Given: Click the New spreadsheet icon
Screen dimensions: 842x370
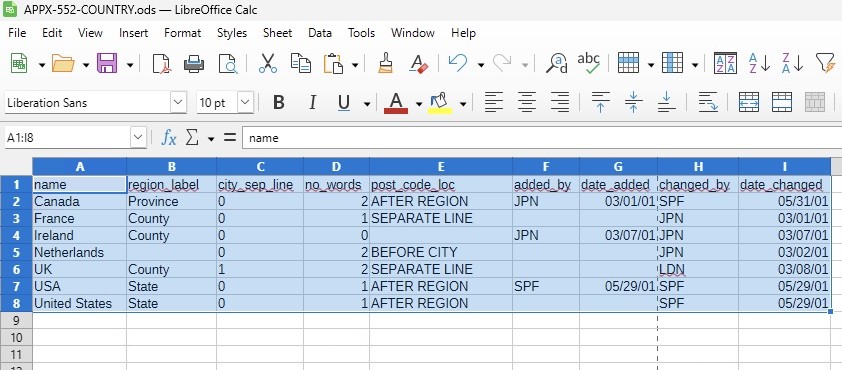Looking at the screenshot, I should coord(20,64).
